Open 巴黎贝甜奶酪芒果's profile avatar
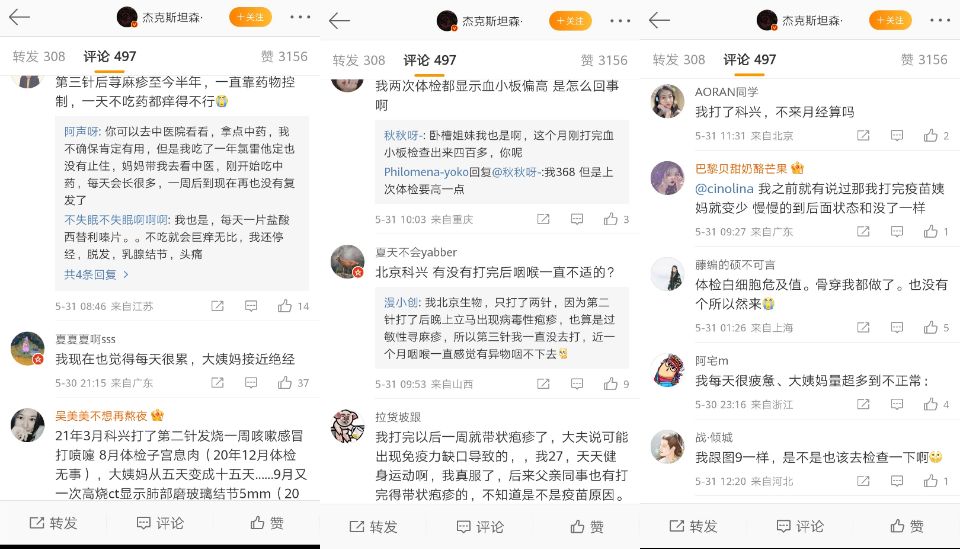960x549 pixels. (x=667, y=178)
